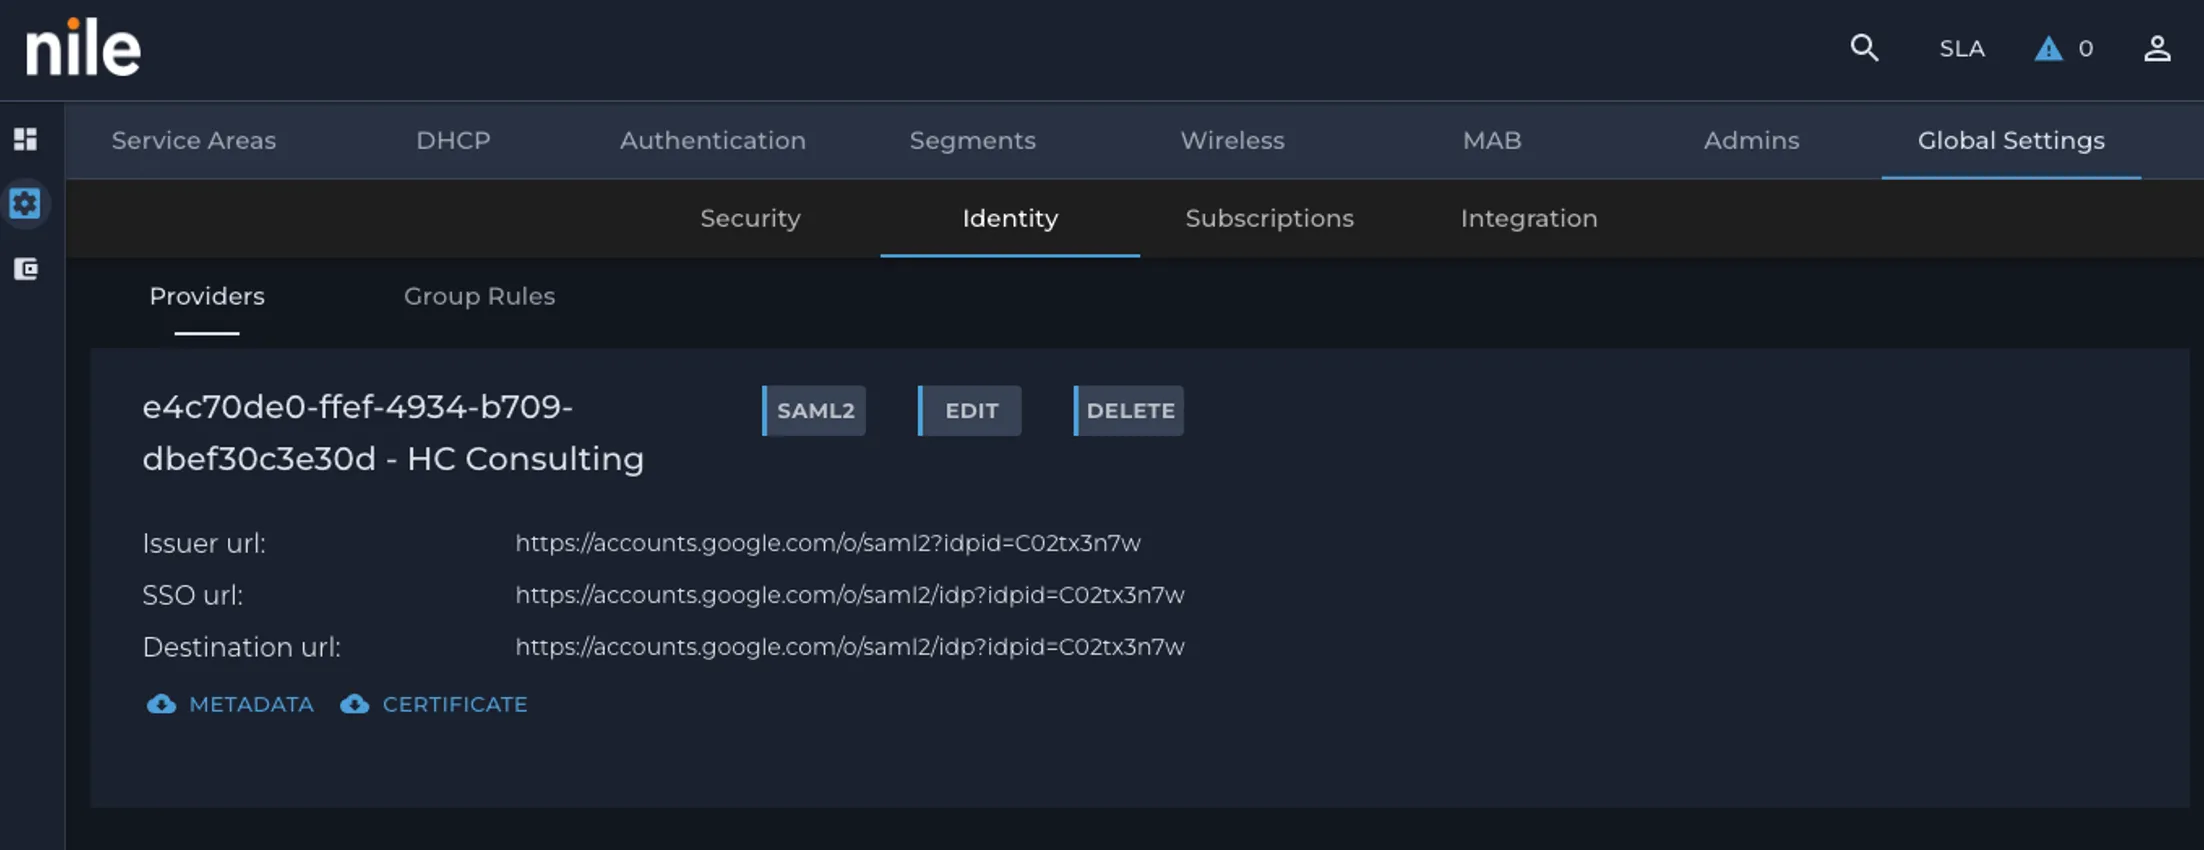The height and width of the screenshot is (850, 2204).
Task: Open the dashboard grid icon in sidebar
Action: coord(26,139)
